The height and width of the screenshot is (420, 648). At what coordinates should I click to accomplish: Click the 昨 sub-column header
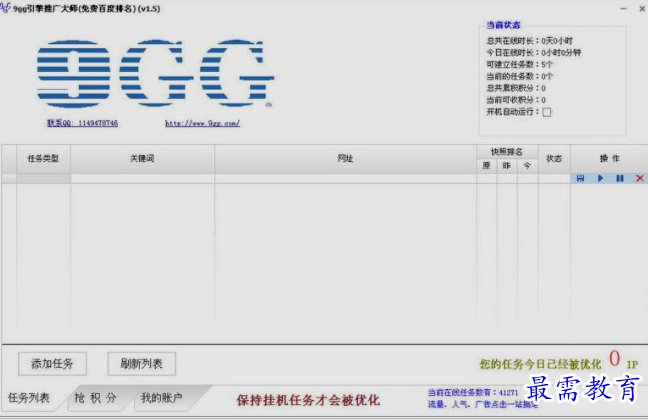(507, 166)
